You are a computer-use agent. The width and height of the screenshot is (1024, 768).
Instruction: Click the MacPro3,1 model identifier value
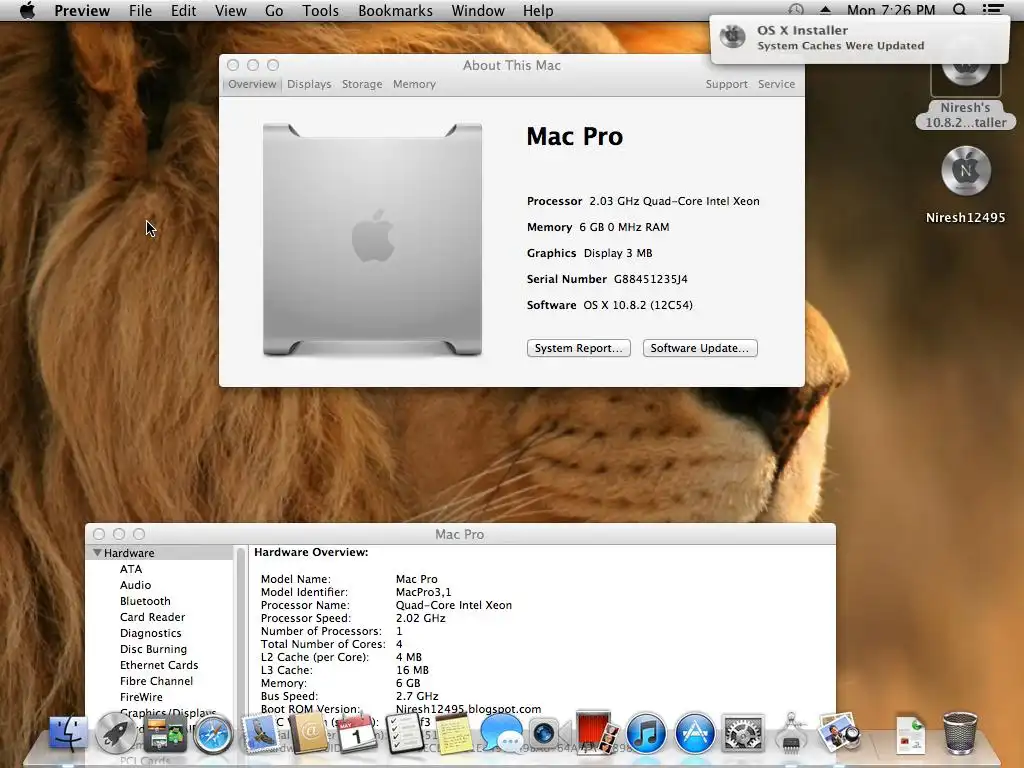pyautogui.click(x=423, y=592)
